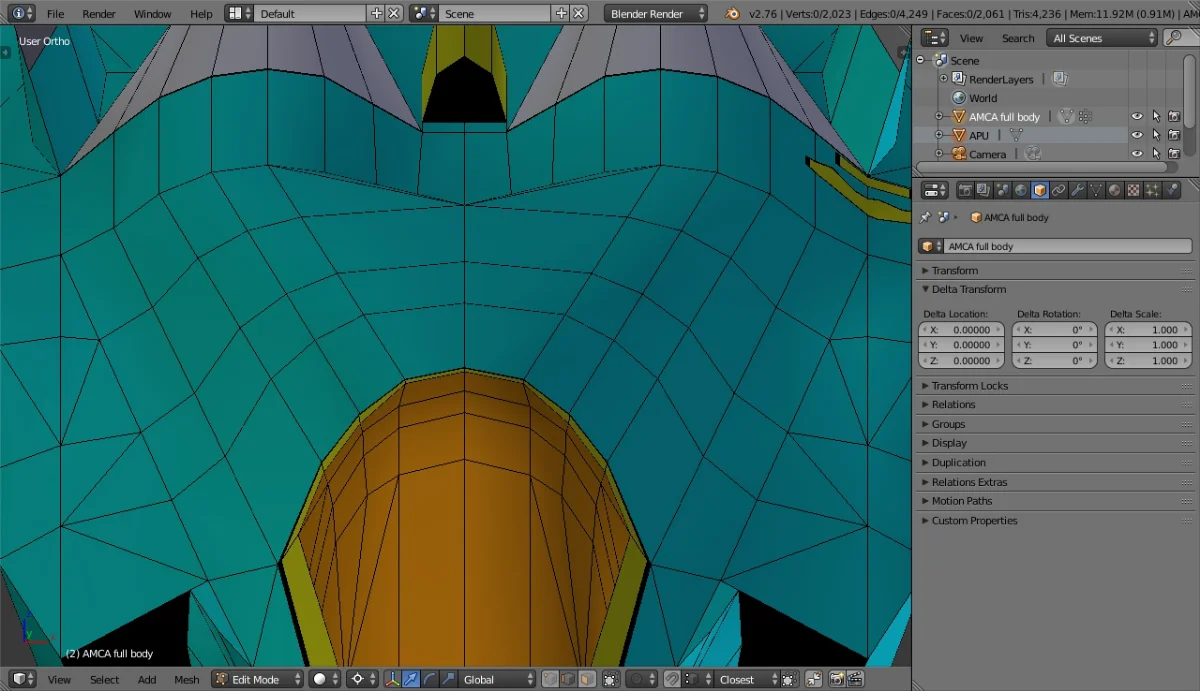Open the Render menu
The image size is (1200, 691).
[x=99, y=14]
